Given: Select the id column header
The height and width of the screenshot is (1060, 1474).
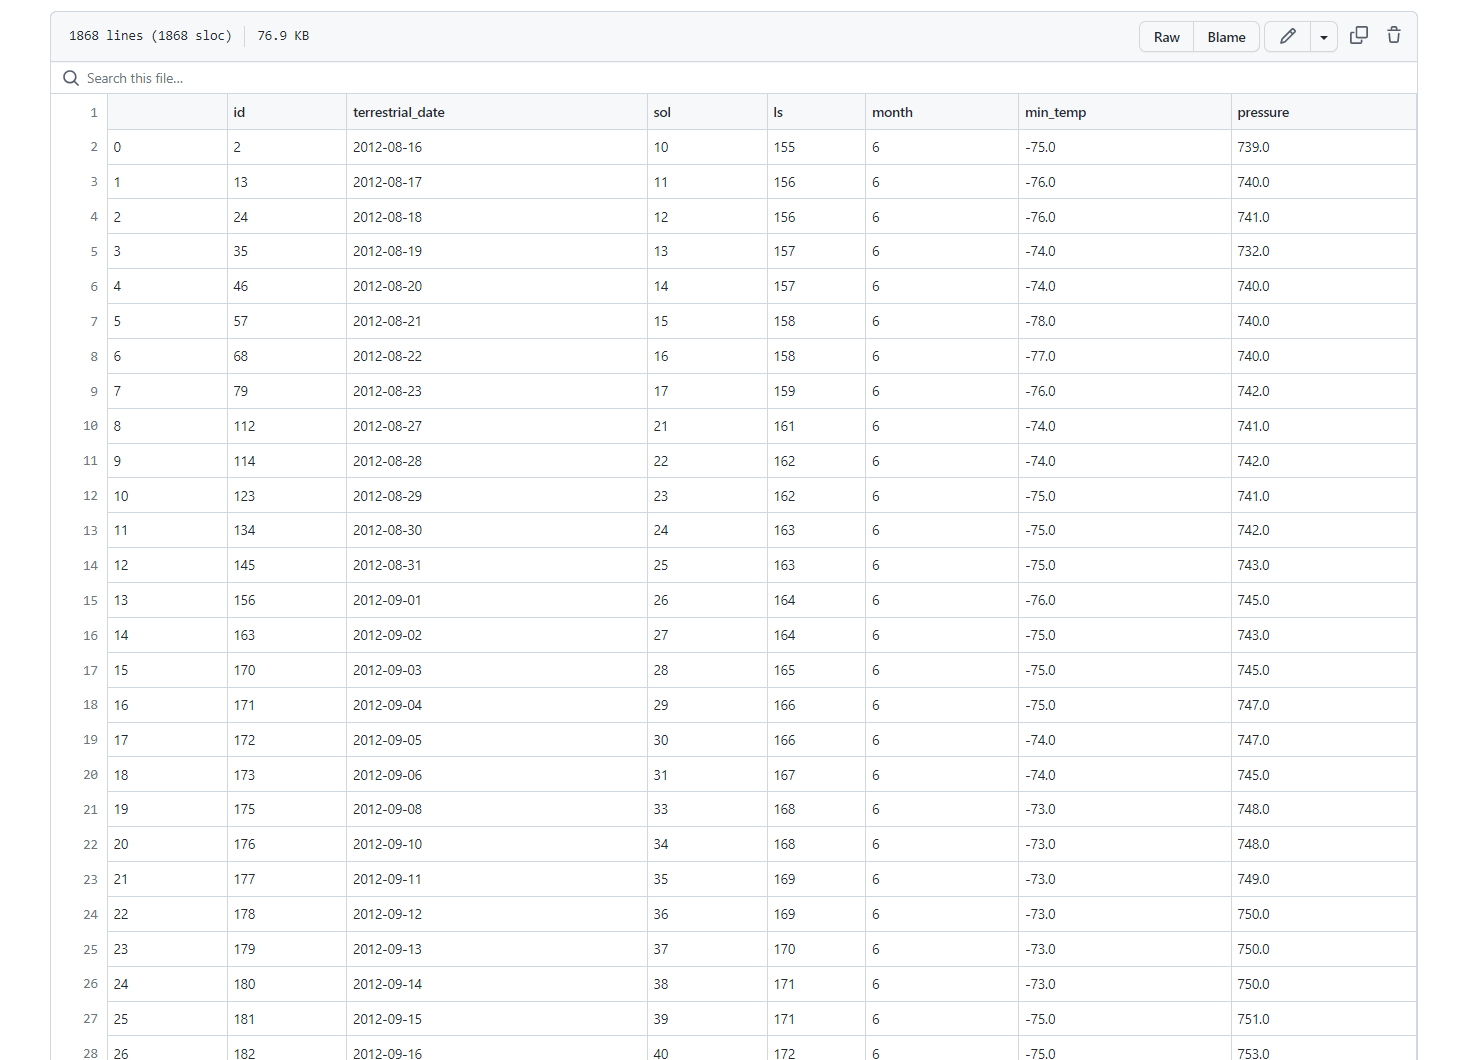Looking at the screenshot, I should tap(239, 112).
